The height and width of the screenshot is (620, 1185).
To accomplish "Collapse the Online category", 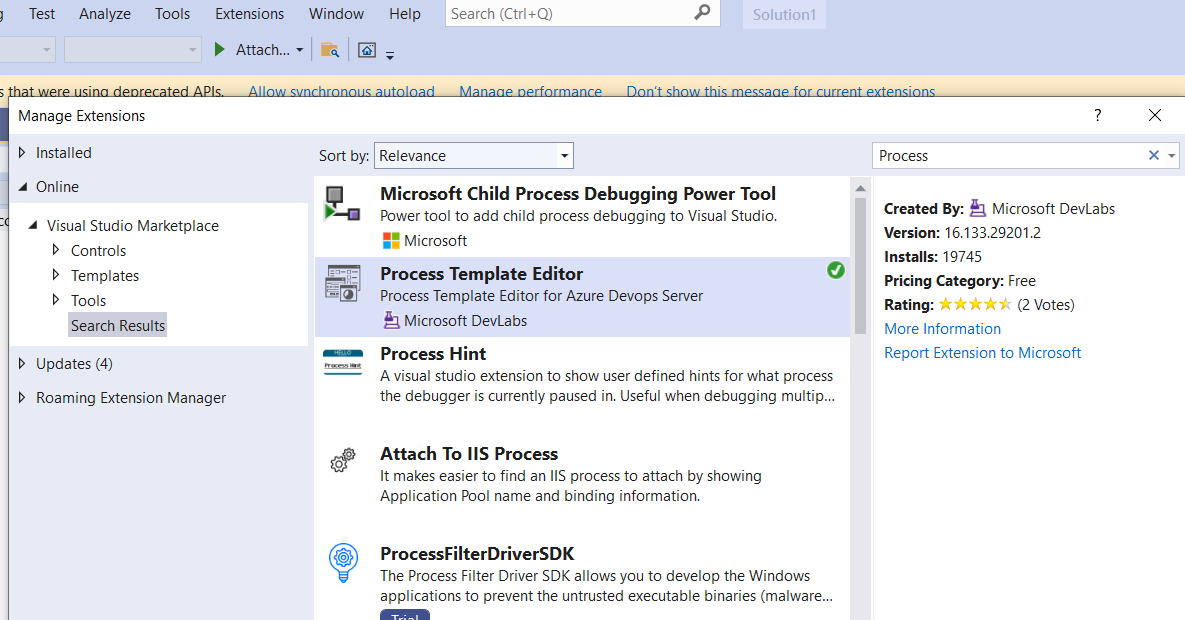I will point(22,187).
